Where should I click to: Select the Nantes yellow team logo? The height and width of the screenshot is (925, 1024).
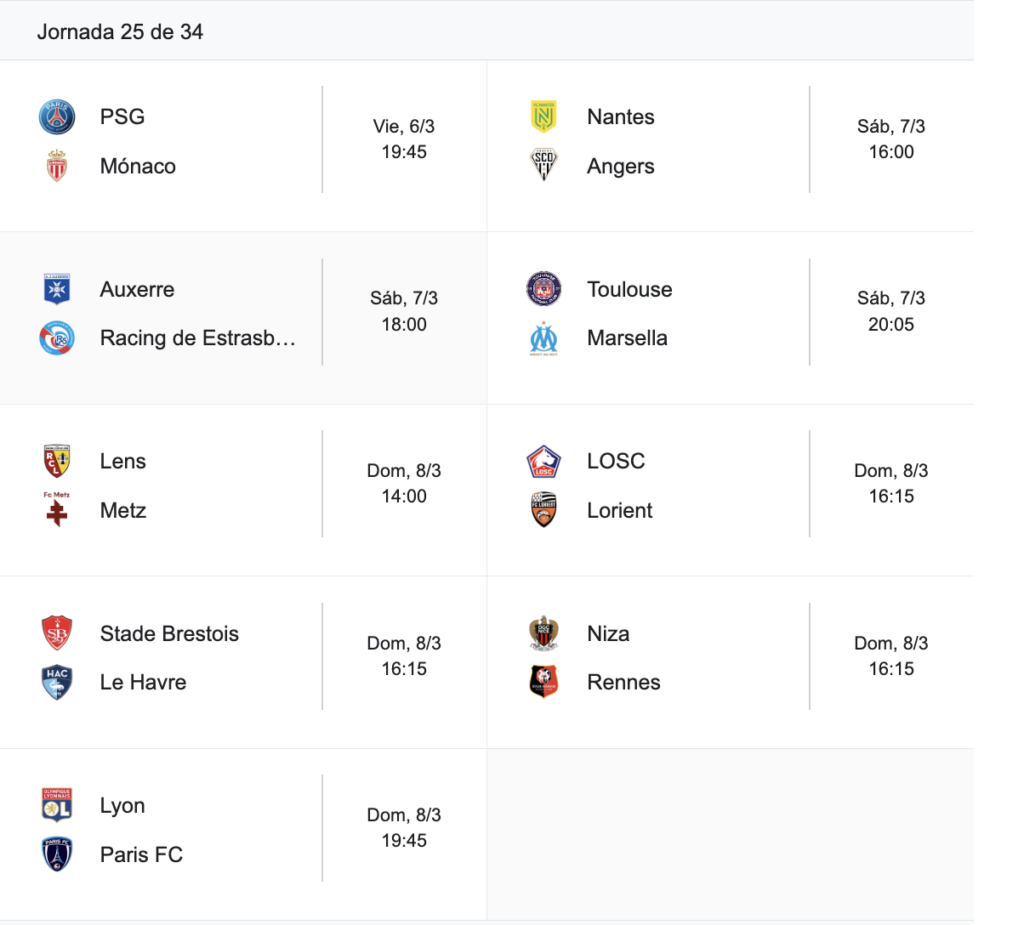click(544, 117)
